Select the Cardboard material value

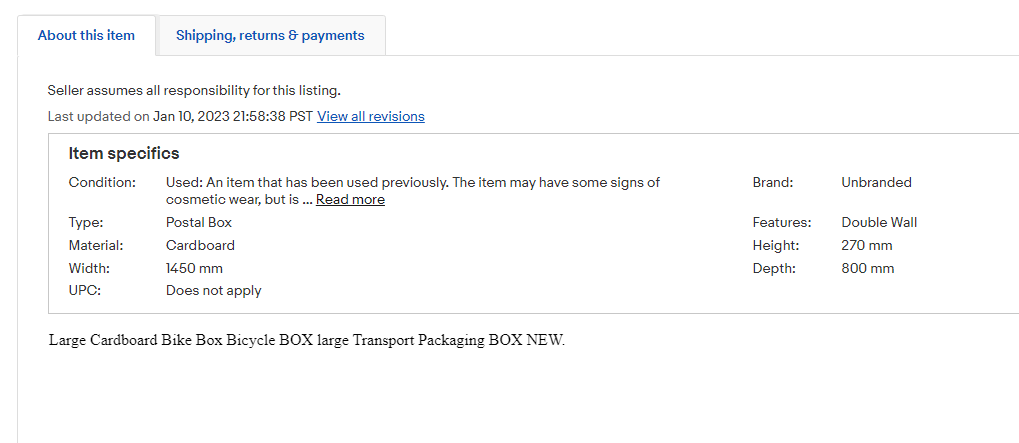pos(200,246)
